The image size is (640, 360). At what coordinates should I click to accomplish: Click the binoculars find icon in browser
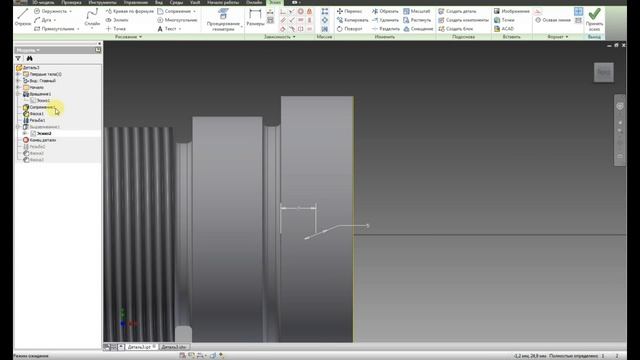pyautogui.click(x=29, y=58)
